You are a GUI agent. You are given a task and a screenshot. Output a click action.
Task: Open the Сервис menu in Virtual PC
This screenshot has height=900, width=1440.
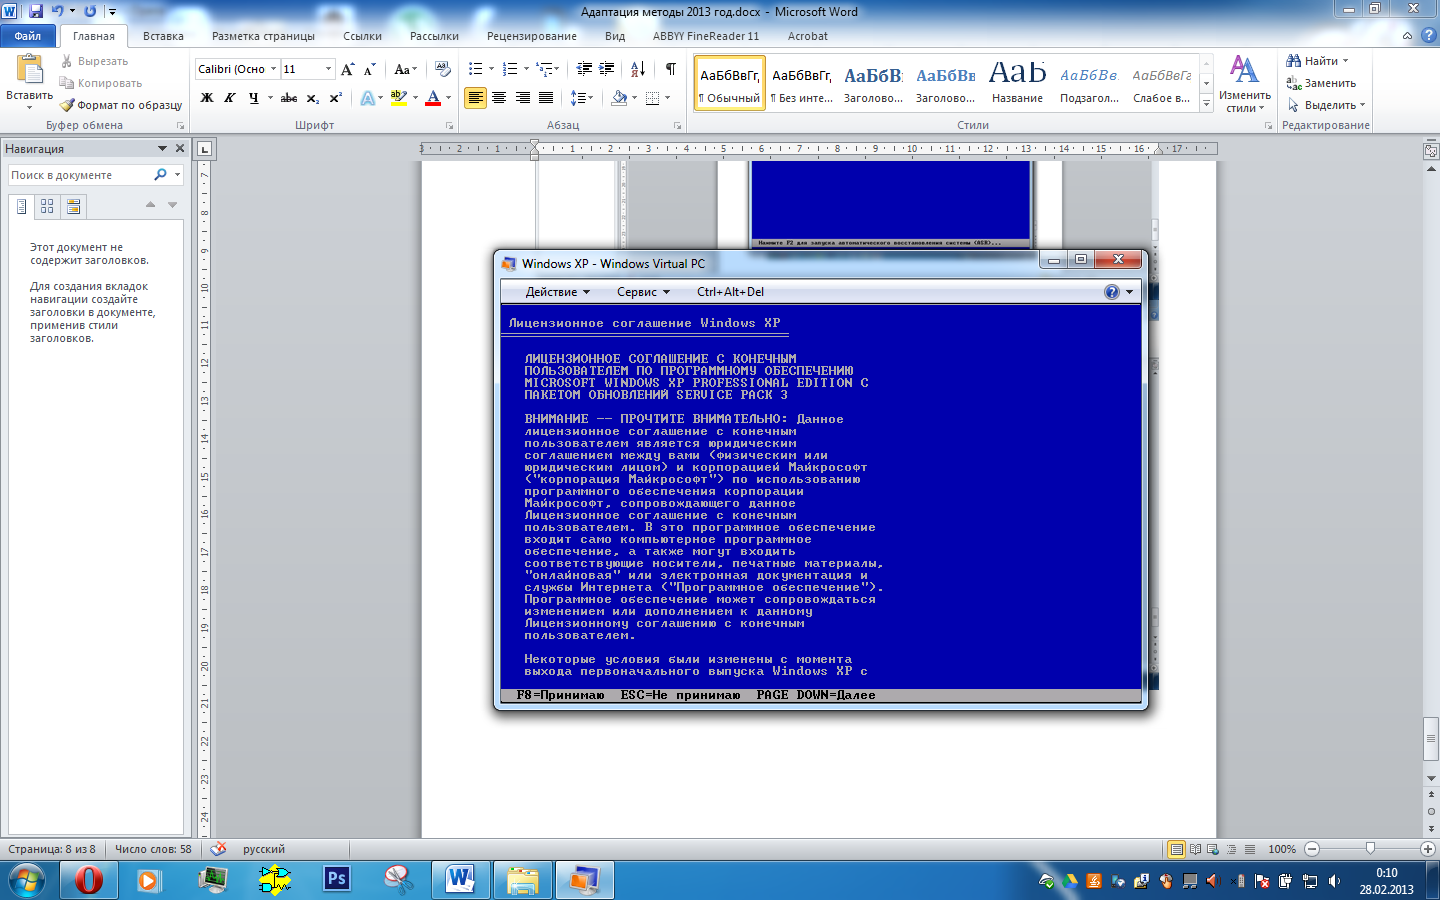(x=643, y=292)
